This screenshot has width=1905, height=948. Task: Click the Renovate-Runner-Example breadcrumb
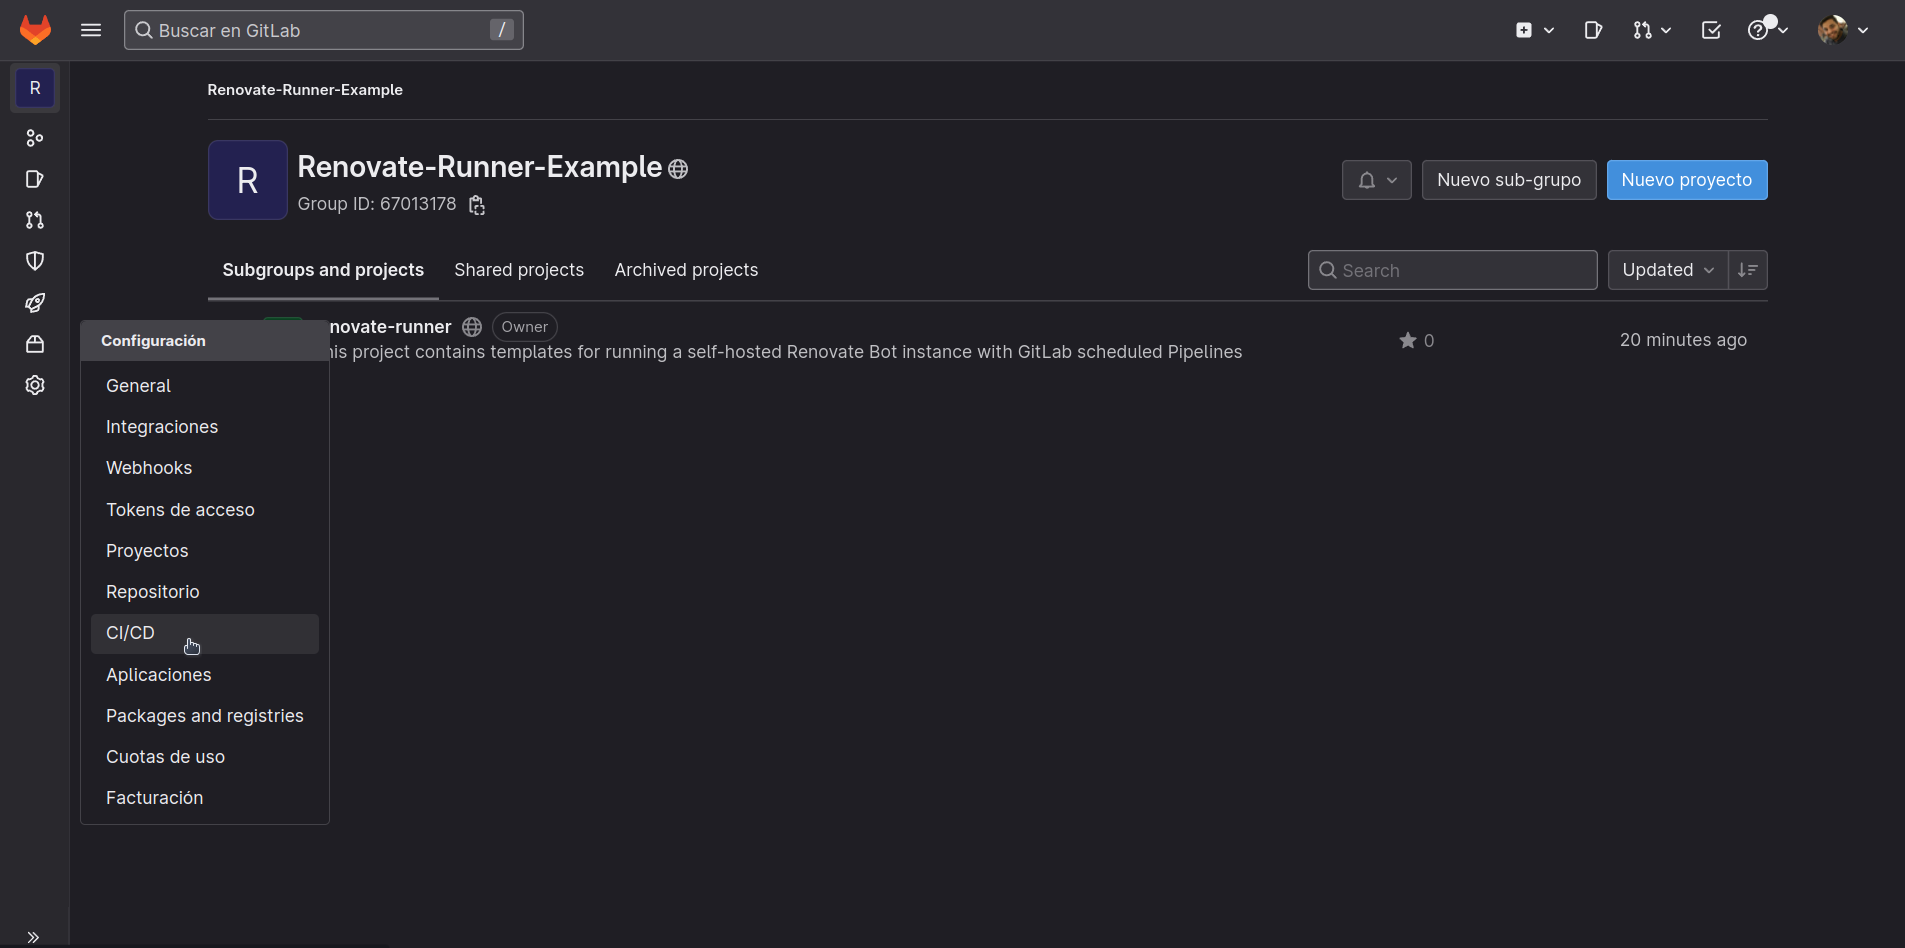tap(305, 90)
